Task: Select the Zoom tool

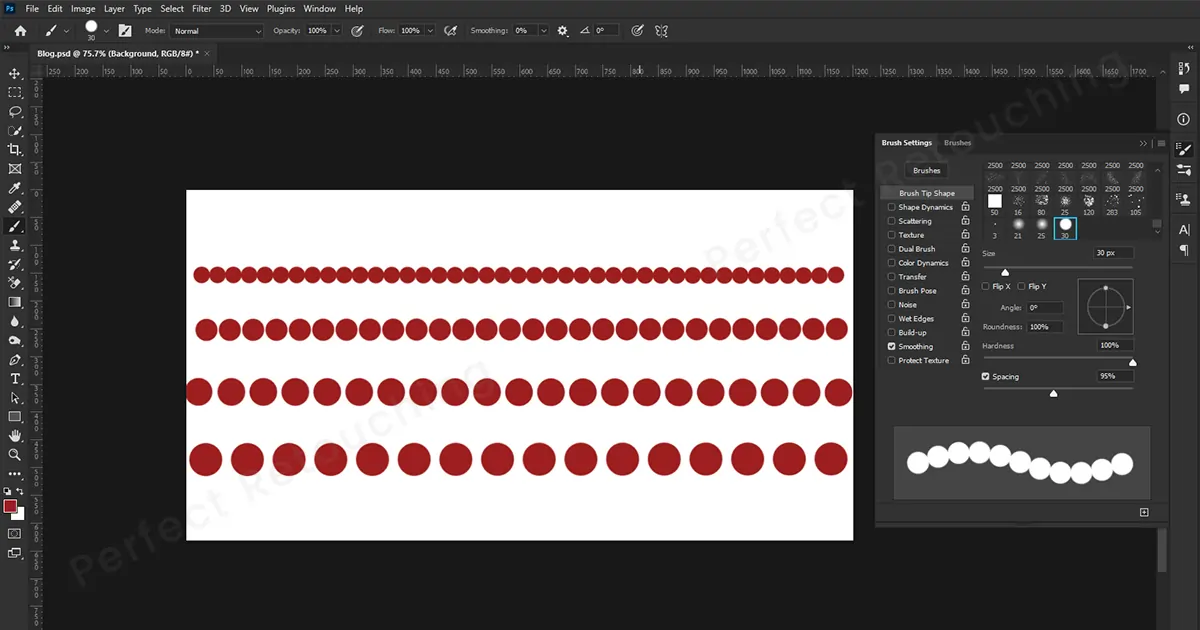Action: click(14, 455)
